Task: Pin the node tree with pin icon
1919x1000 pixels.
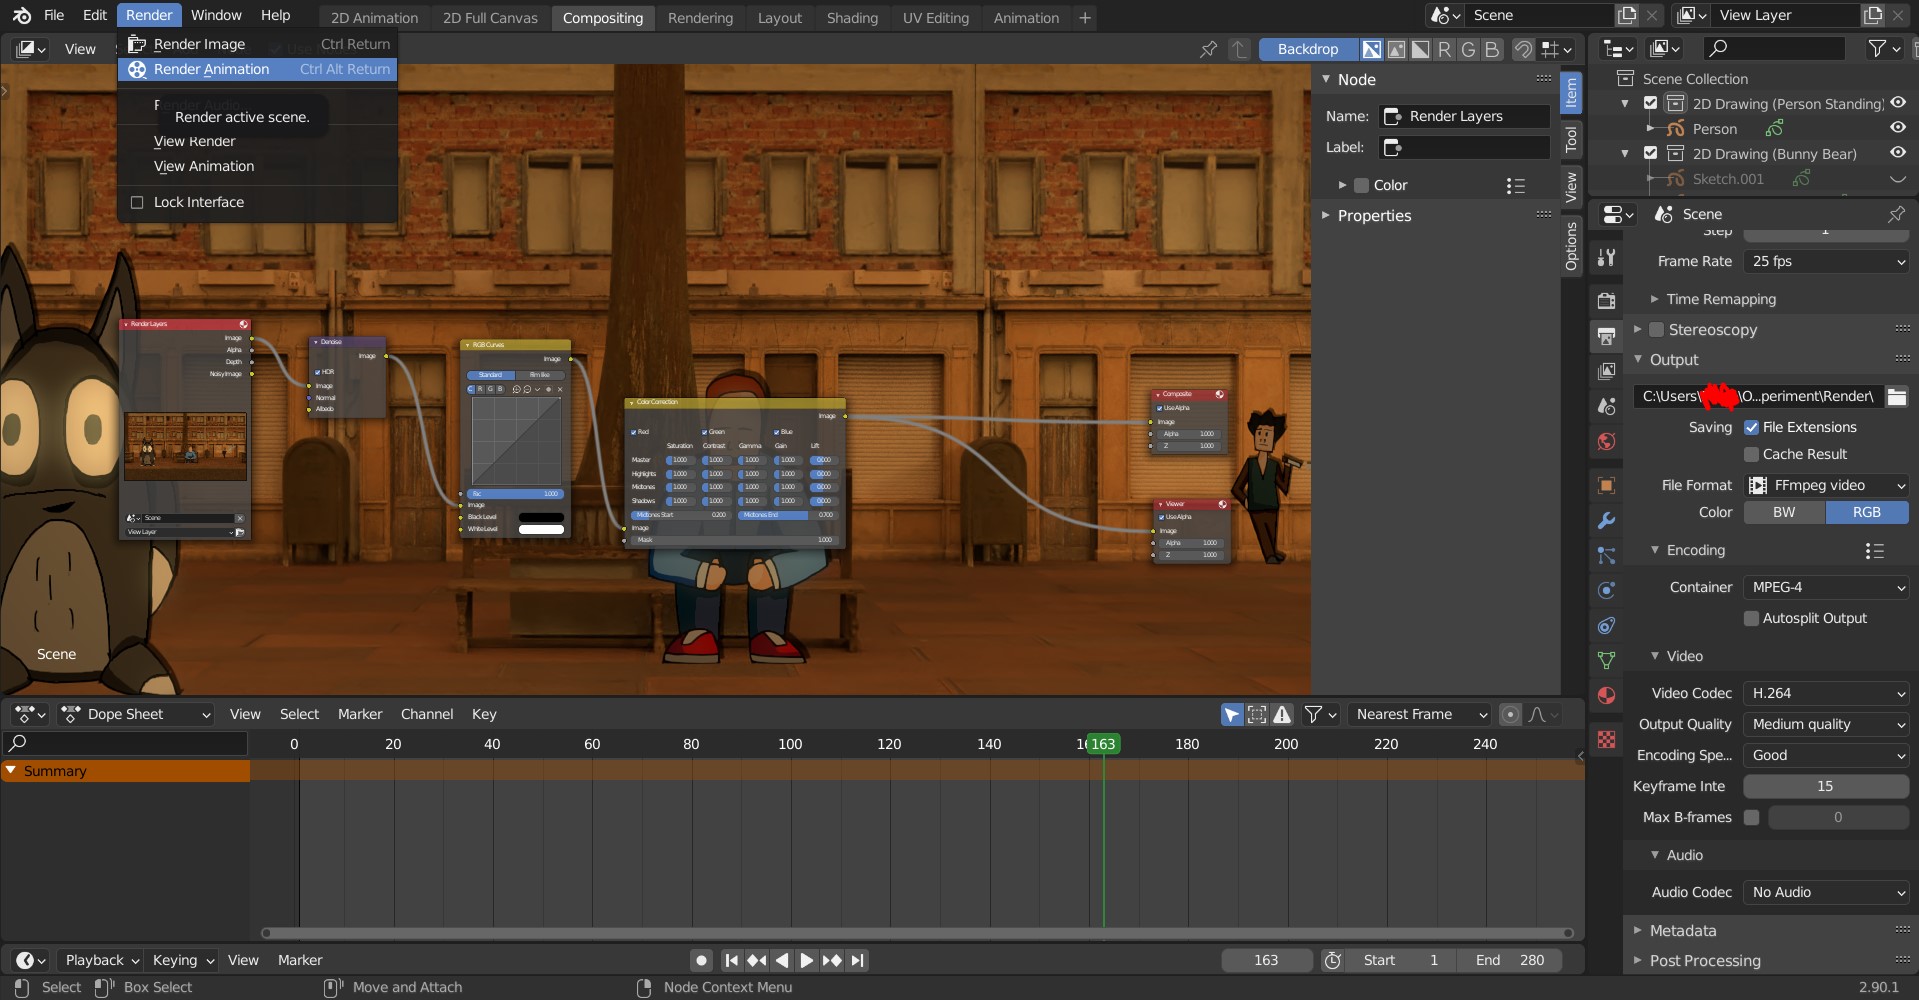Action: [1208, 49]
